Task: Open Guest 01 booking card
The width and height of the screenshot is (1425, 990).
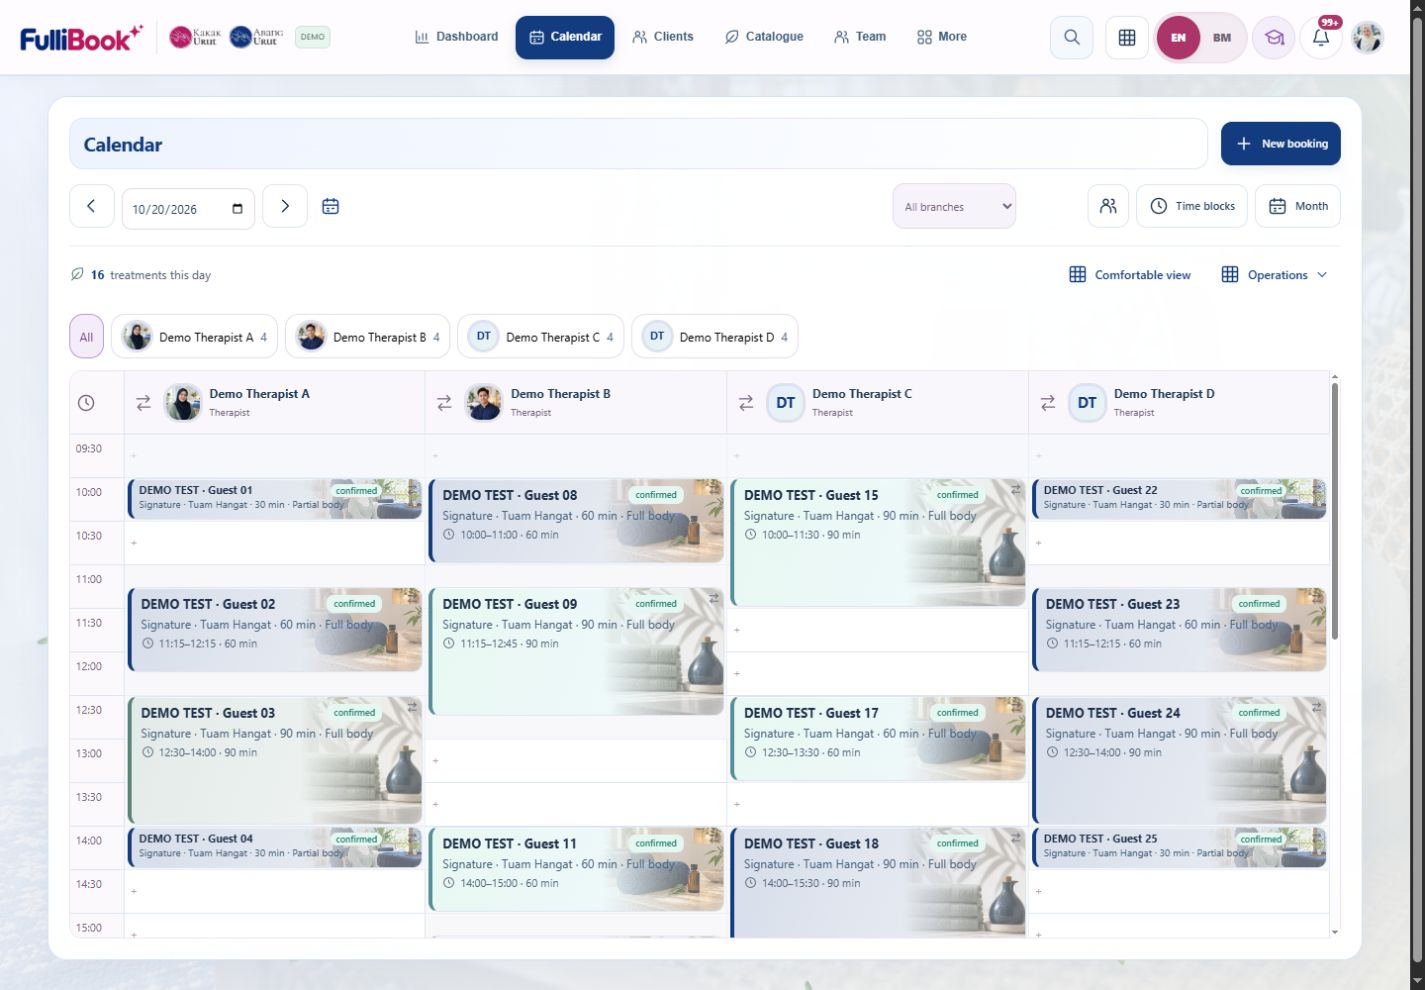Action: (275, 498)
